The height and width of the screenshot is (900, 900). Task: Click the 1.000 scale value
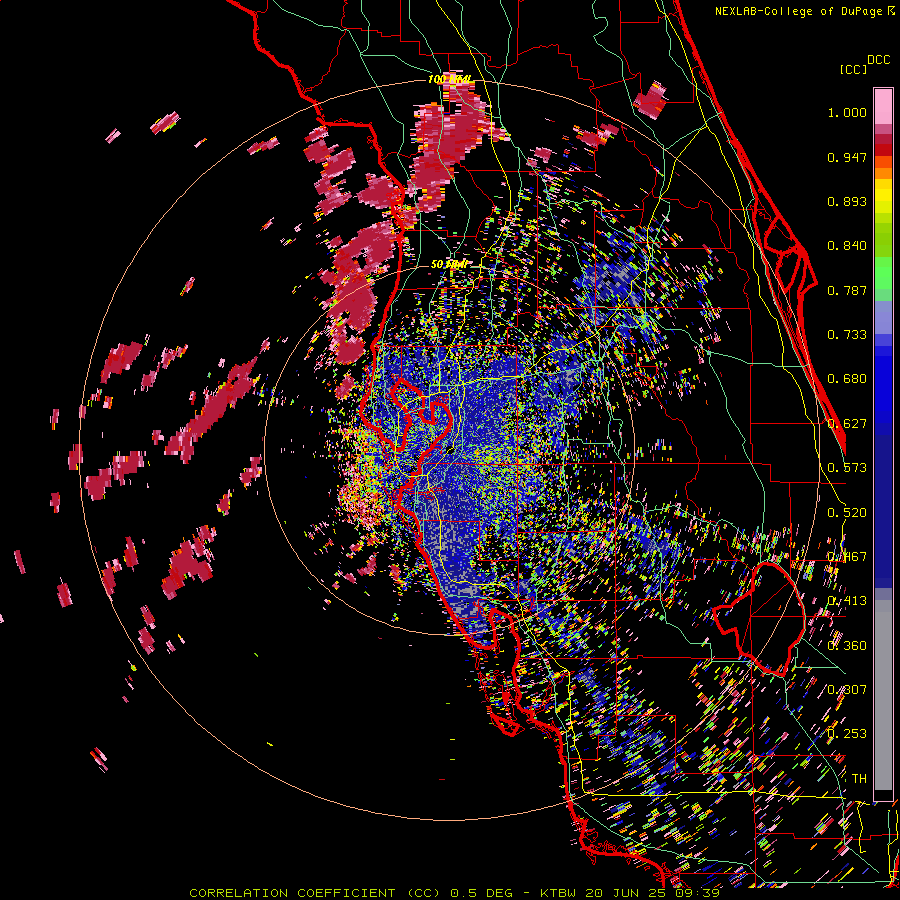click(x=847, y=112)
